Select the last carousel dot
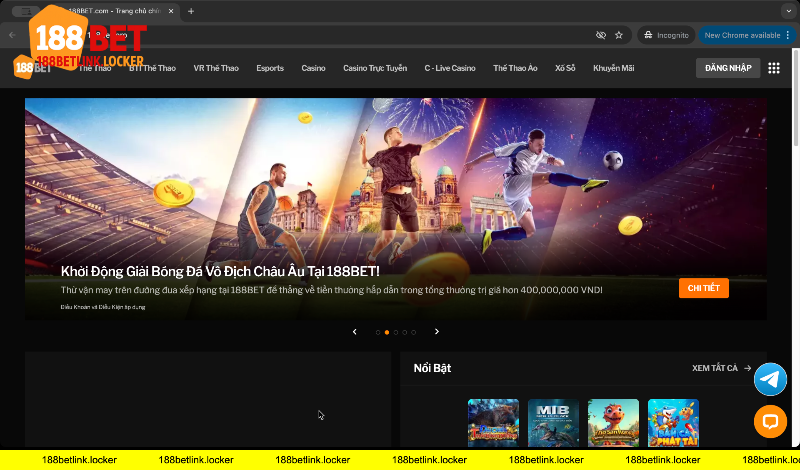Image resolution: width=800 pixels, height=470 pixels. pyautogui.click(x=414, y=331)
